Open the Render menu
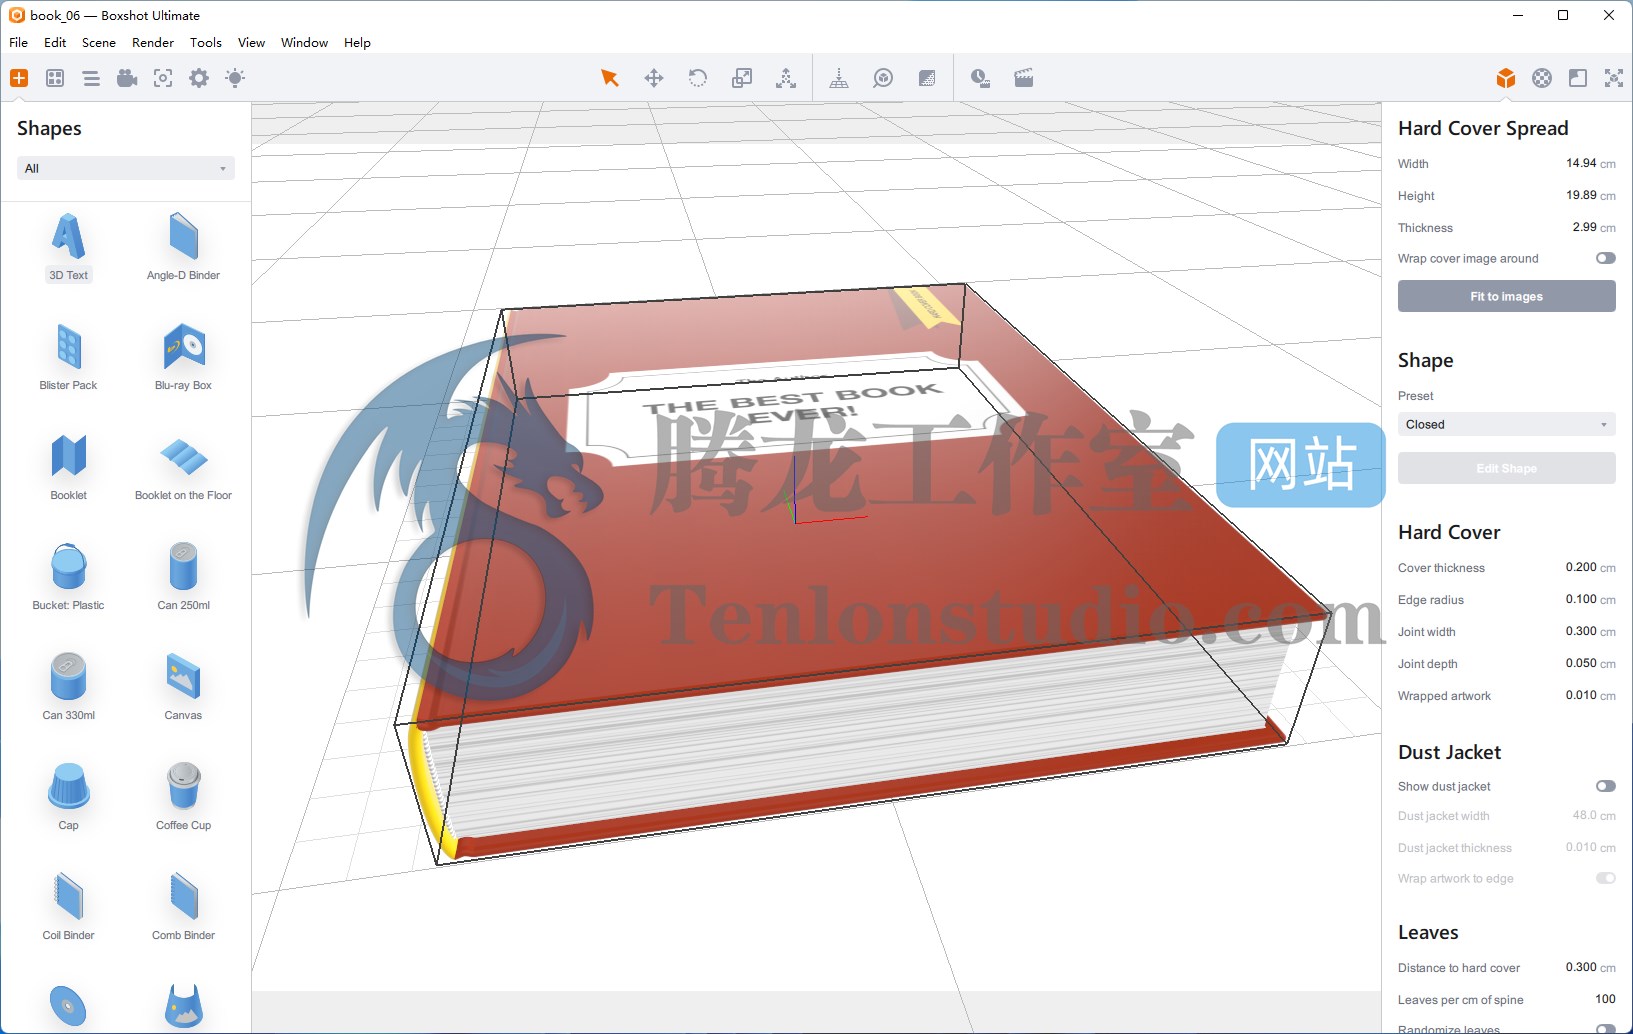The width and height of the screenshot is (1633, 1034). [153, 42]
